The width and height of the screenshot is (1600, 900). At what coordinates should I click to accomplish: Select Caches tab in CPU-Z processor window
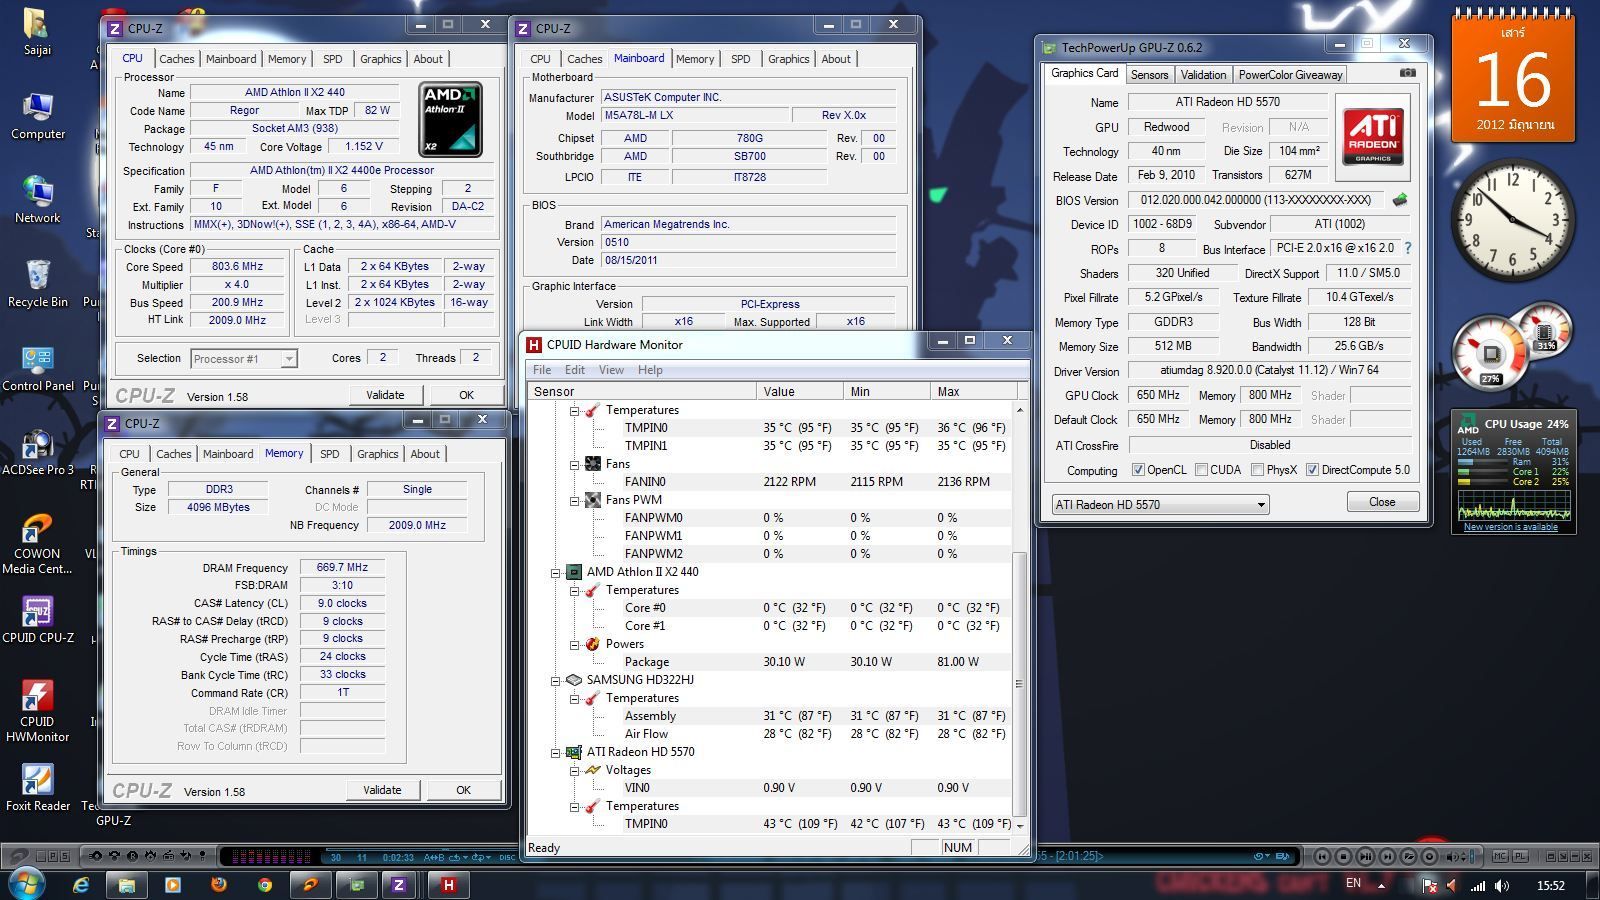177,59
